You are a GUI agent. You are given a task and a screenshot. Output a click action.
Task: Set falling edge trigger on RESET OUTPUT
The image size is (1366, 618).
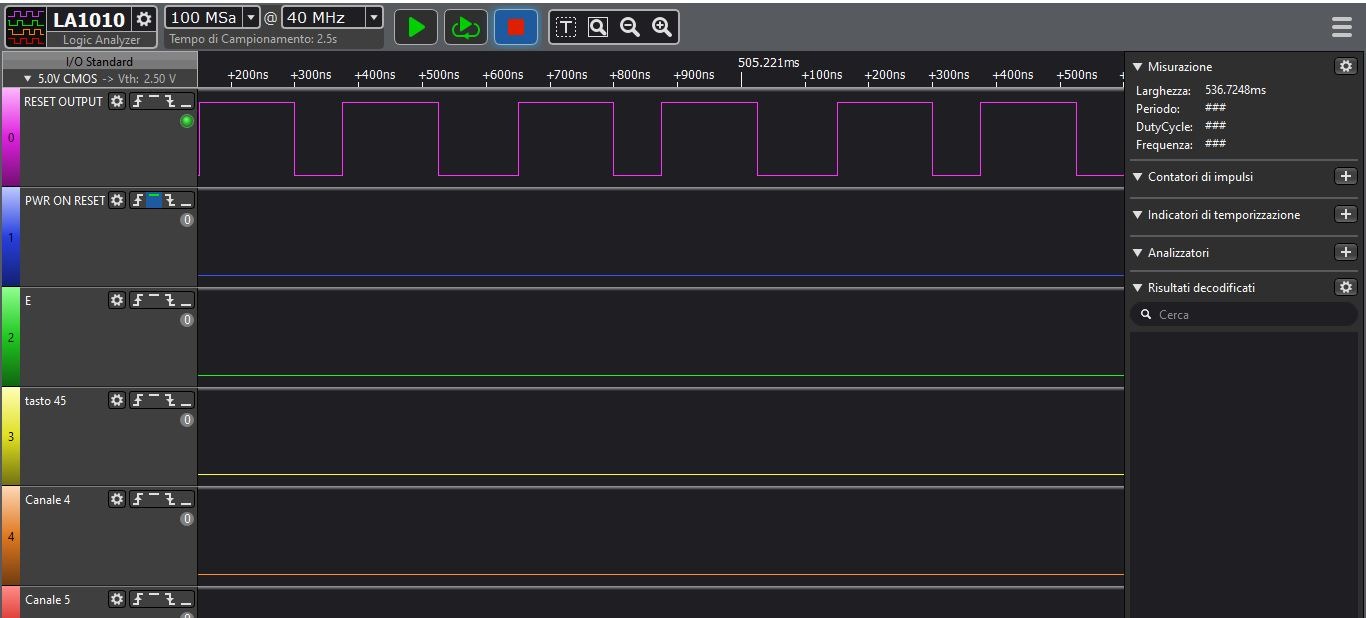coord(170,101)
